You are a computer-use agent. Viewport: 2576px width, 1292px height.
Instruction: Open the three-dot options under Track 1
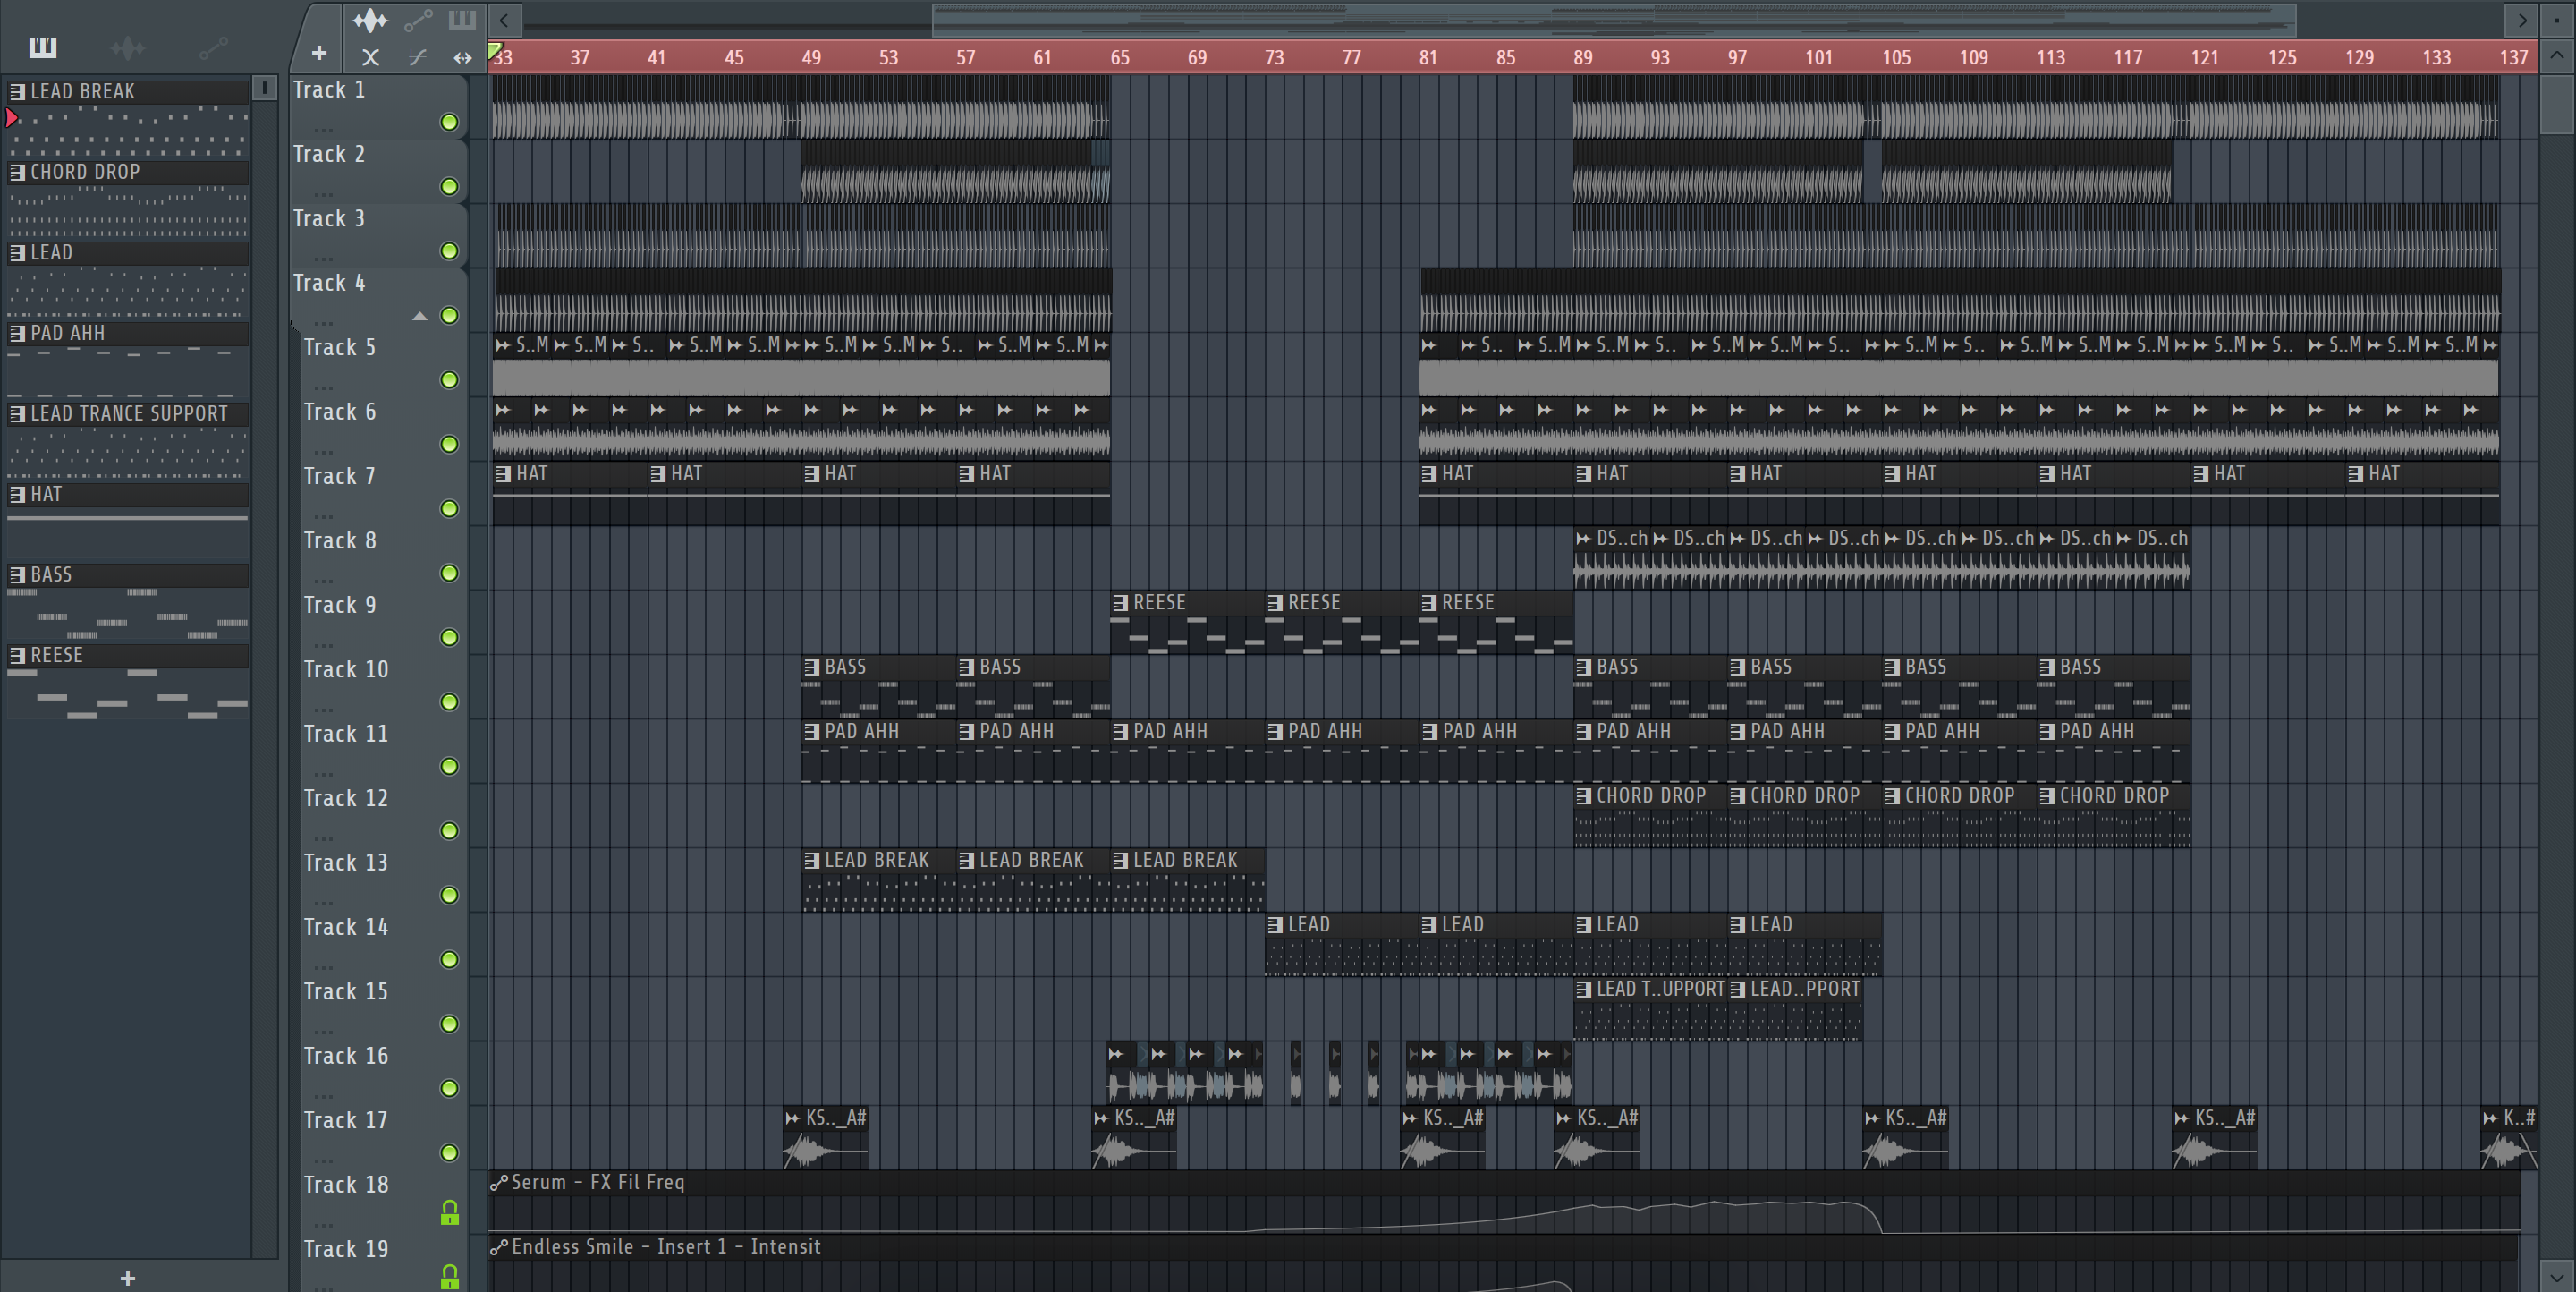pyautogui.click(x=323, y=130)
